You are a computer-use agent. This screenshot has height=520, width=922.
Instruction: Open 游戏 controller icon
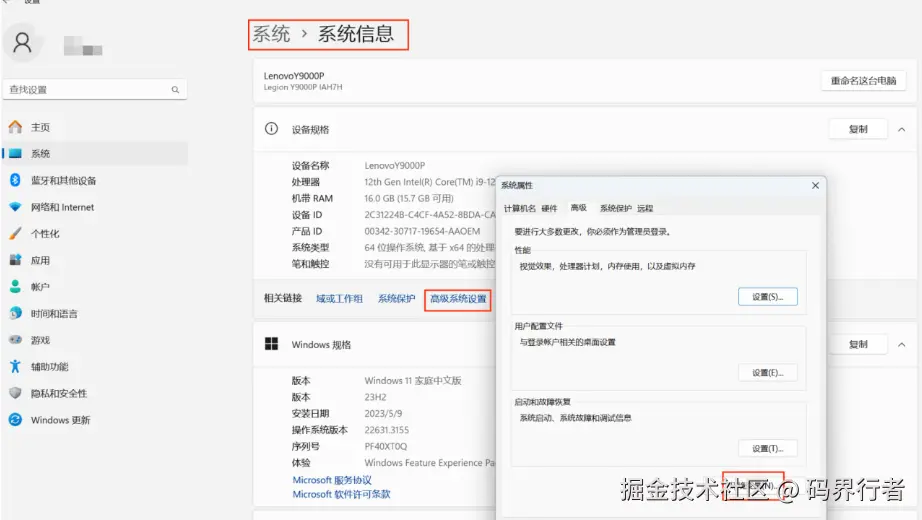[15, 340]
